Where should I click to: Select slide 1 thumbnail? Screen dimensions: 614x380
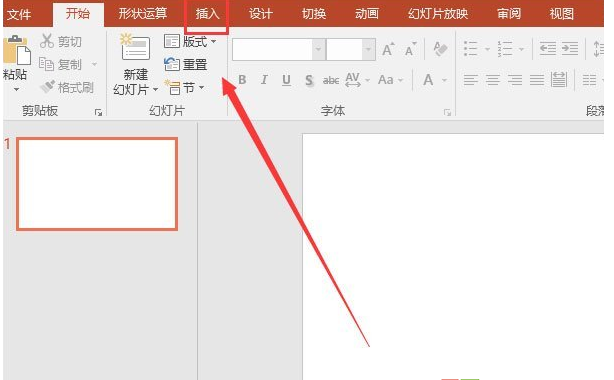[x=97, y=184]
